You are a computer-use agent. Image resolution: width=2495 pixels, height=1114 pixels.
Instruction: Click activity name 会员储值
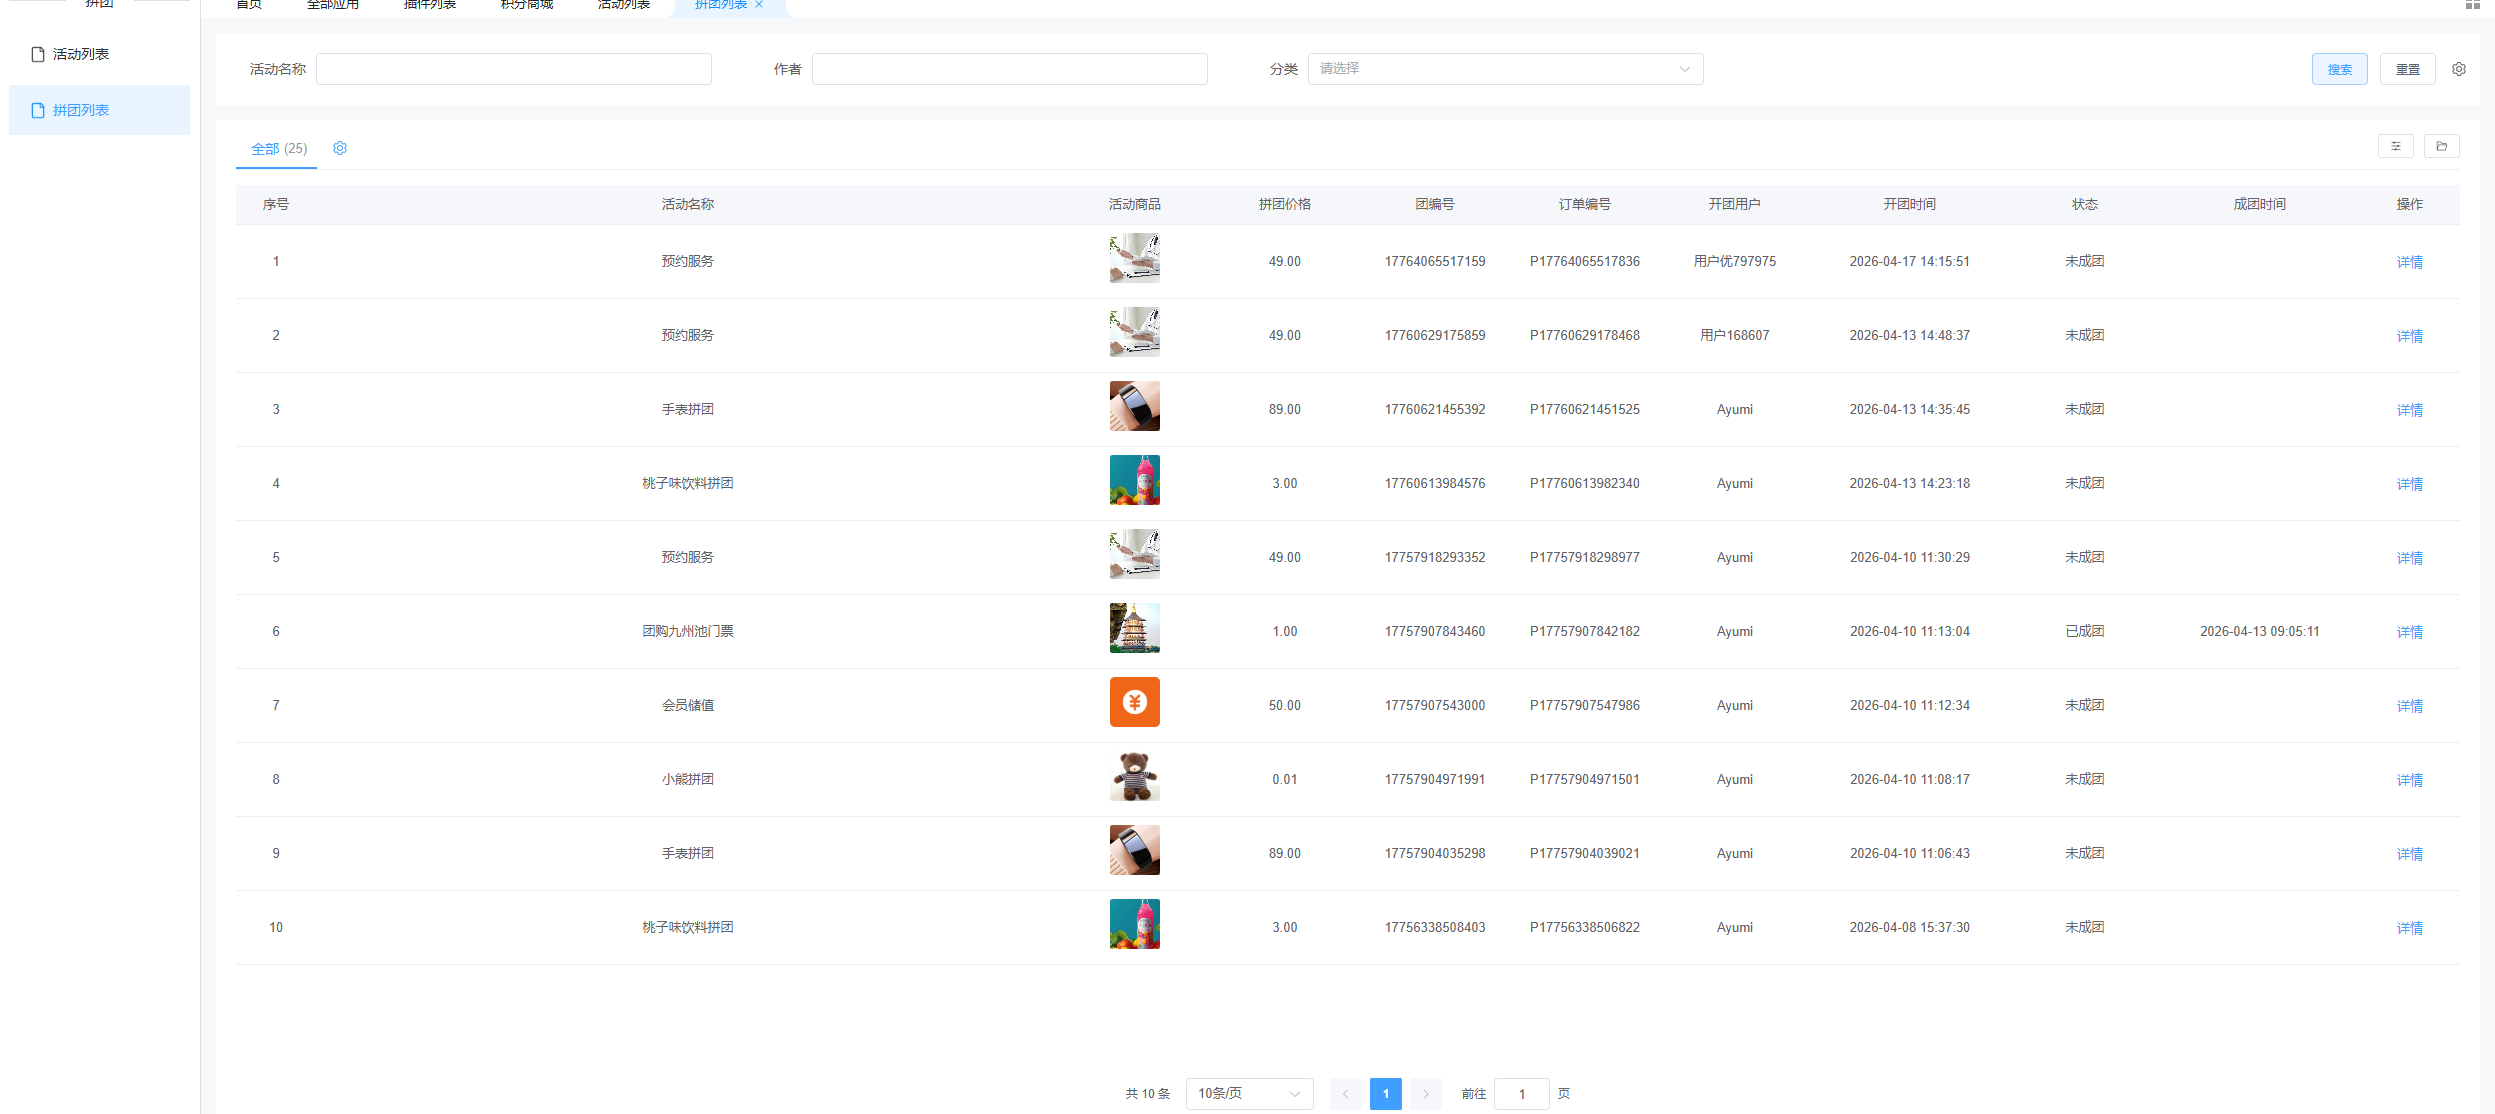[688, 706]
